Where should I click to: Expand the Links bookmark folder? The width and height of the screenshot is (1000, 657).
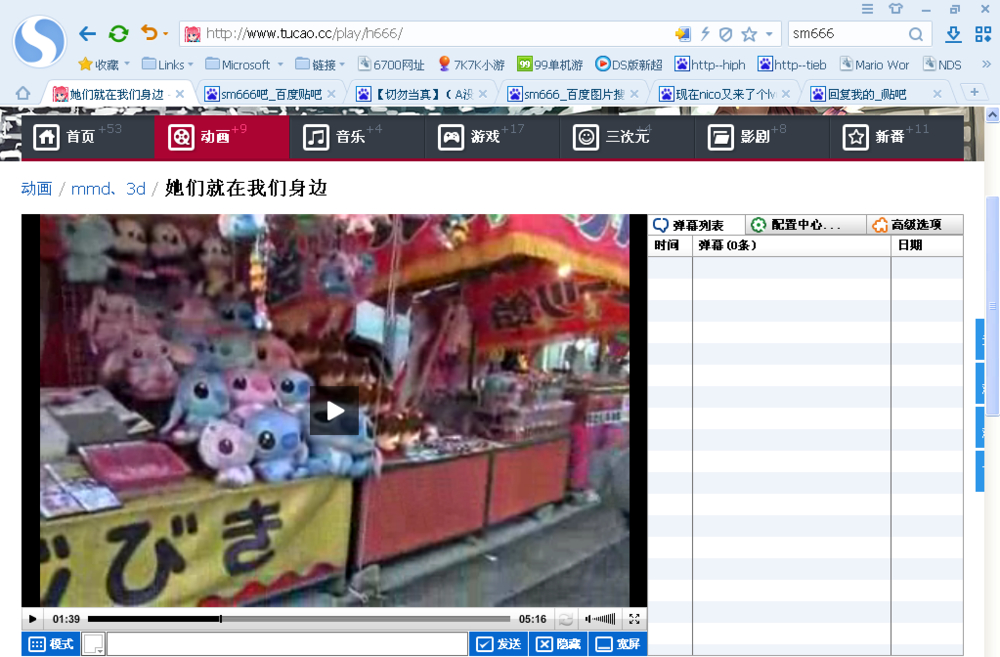168,64
